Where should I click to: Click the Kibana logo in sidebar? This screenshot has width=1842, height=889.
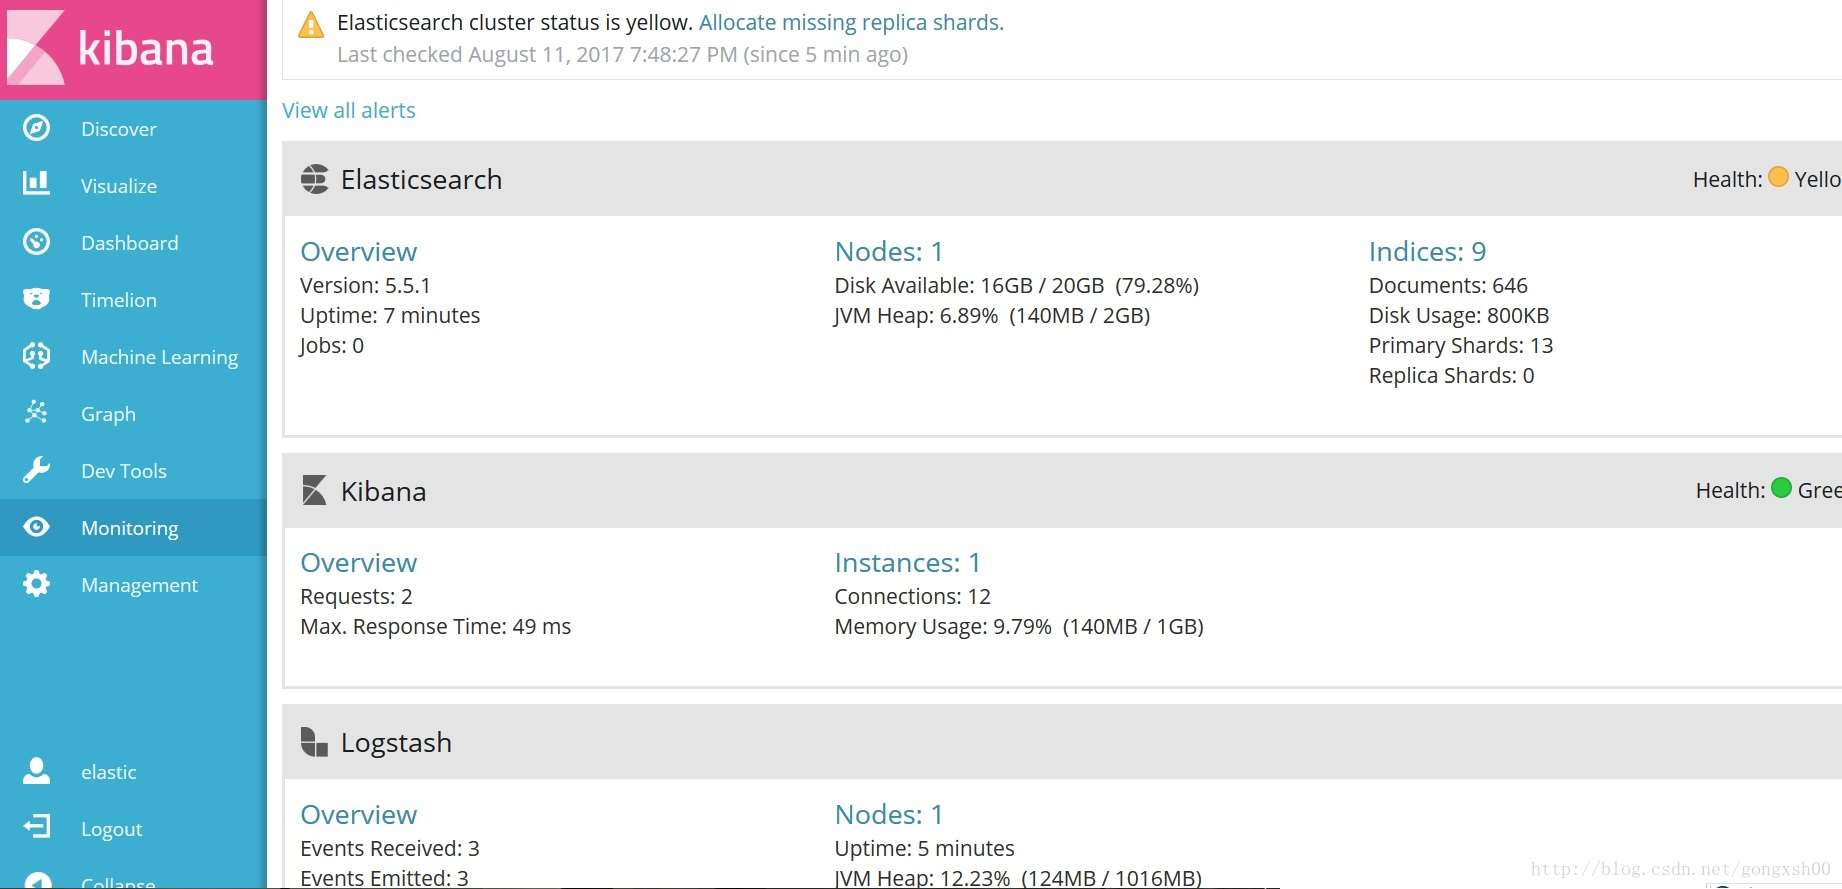[110, 48]
